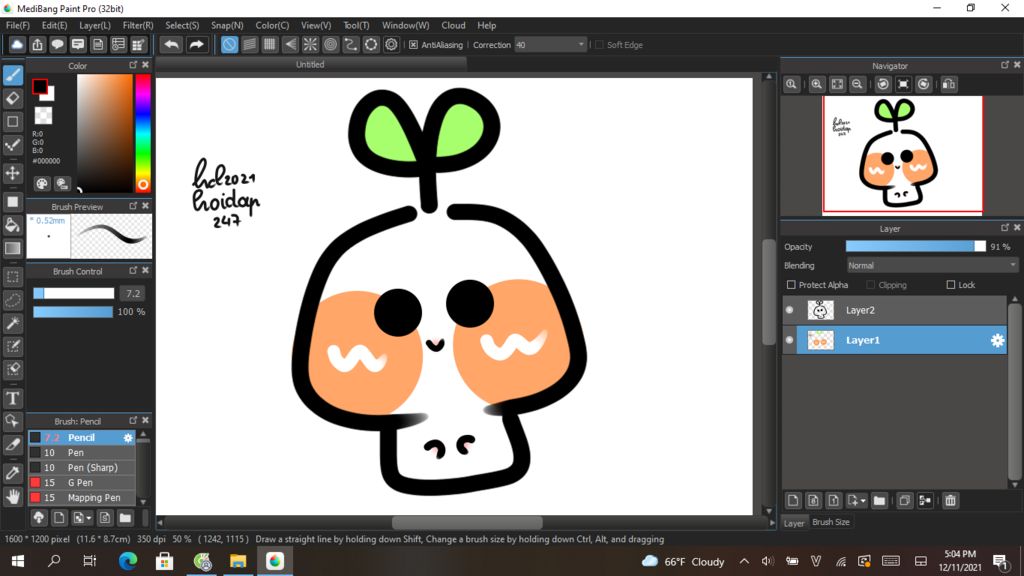Turn snap off with the Snap Off toggle
The height and width of the screenshot is (576, 1024).
[229, 44]
